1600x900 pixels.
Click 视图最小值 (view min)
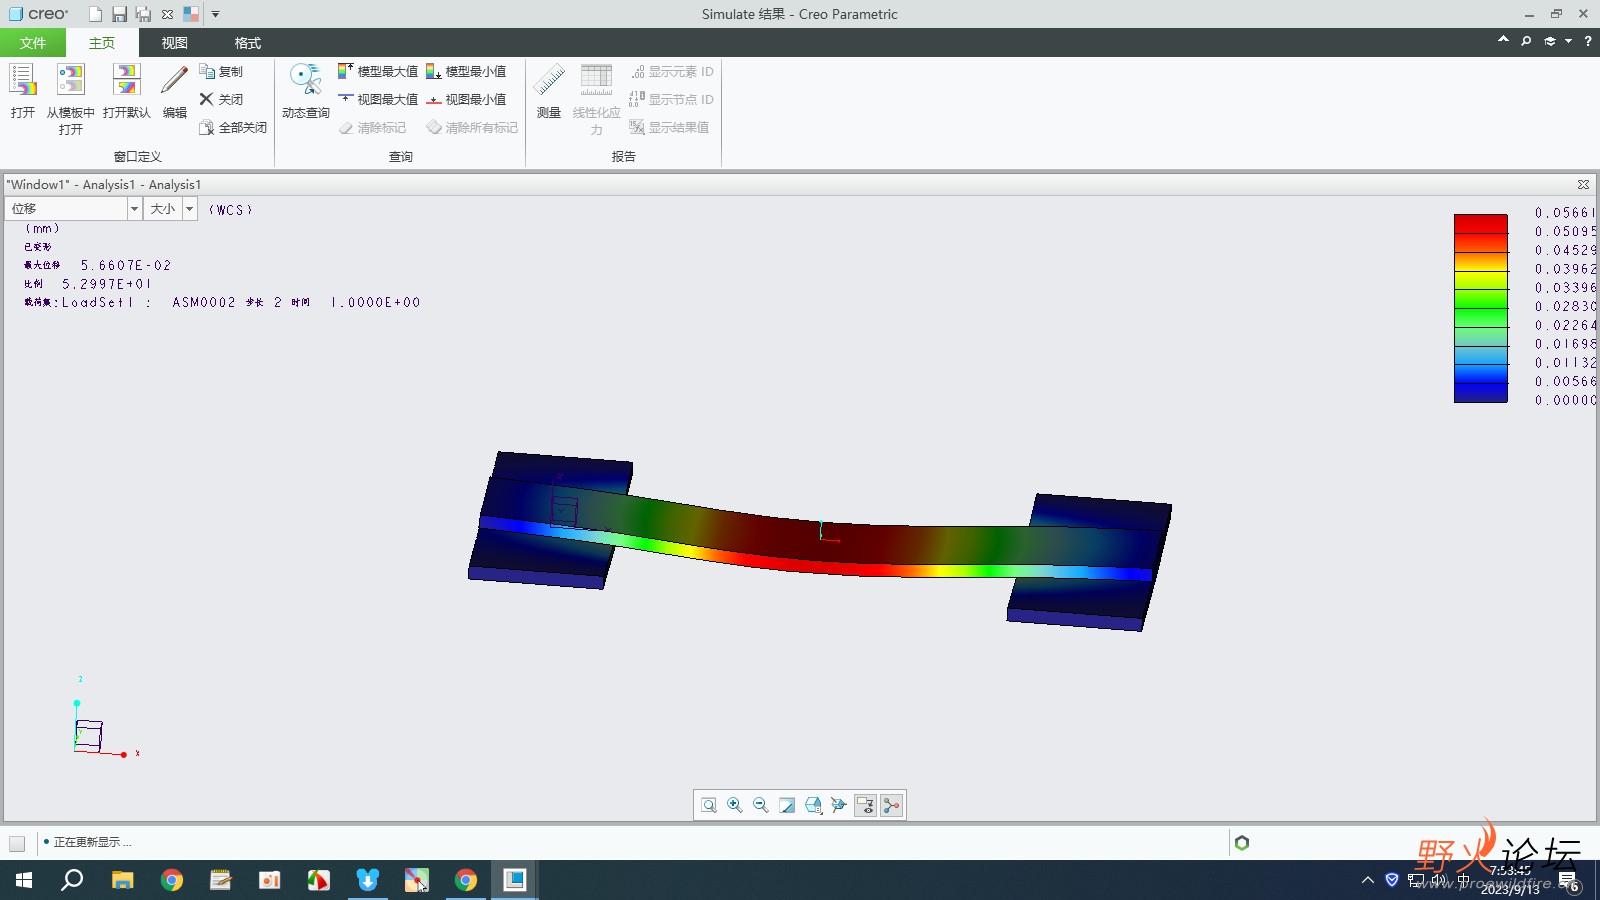[x=466, y=99]
